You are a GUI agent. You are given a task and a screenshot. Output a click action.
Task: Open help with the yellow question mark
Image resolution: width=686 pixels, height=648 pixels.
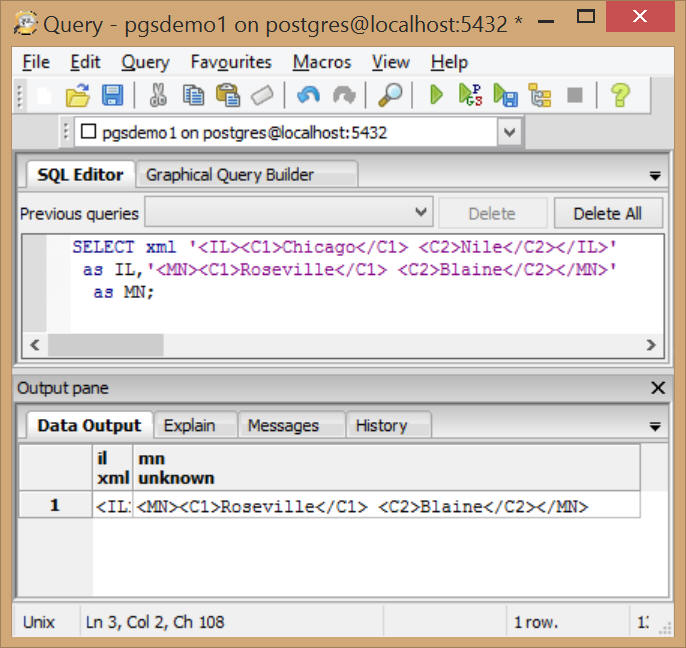[620, 95]
